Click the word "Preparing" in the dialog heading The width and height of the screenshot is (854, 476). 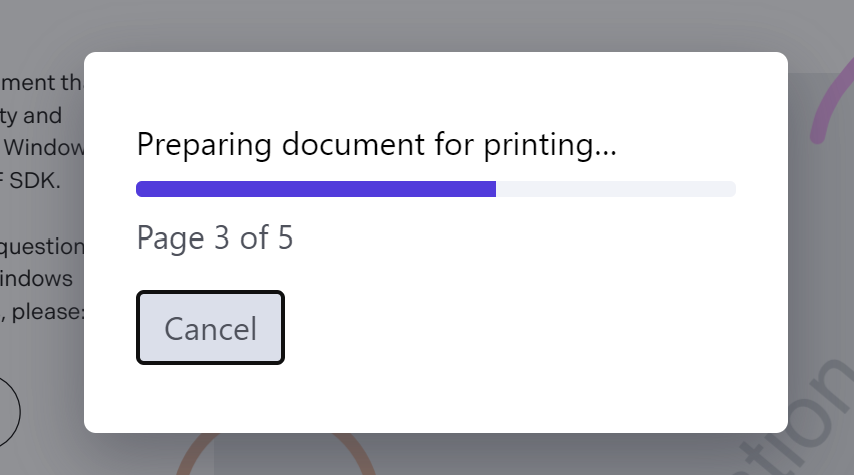[x=204, y=145]
